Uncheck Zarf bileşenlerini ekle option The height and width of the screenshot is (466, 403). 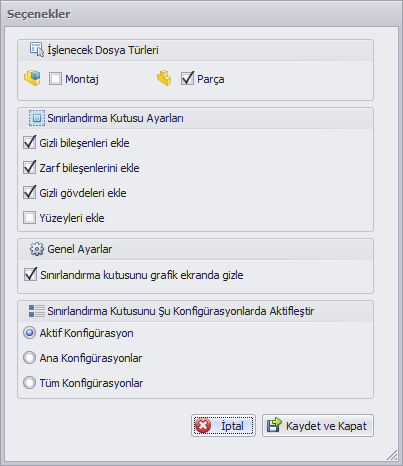29,167
